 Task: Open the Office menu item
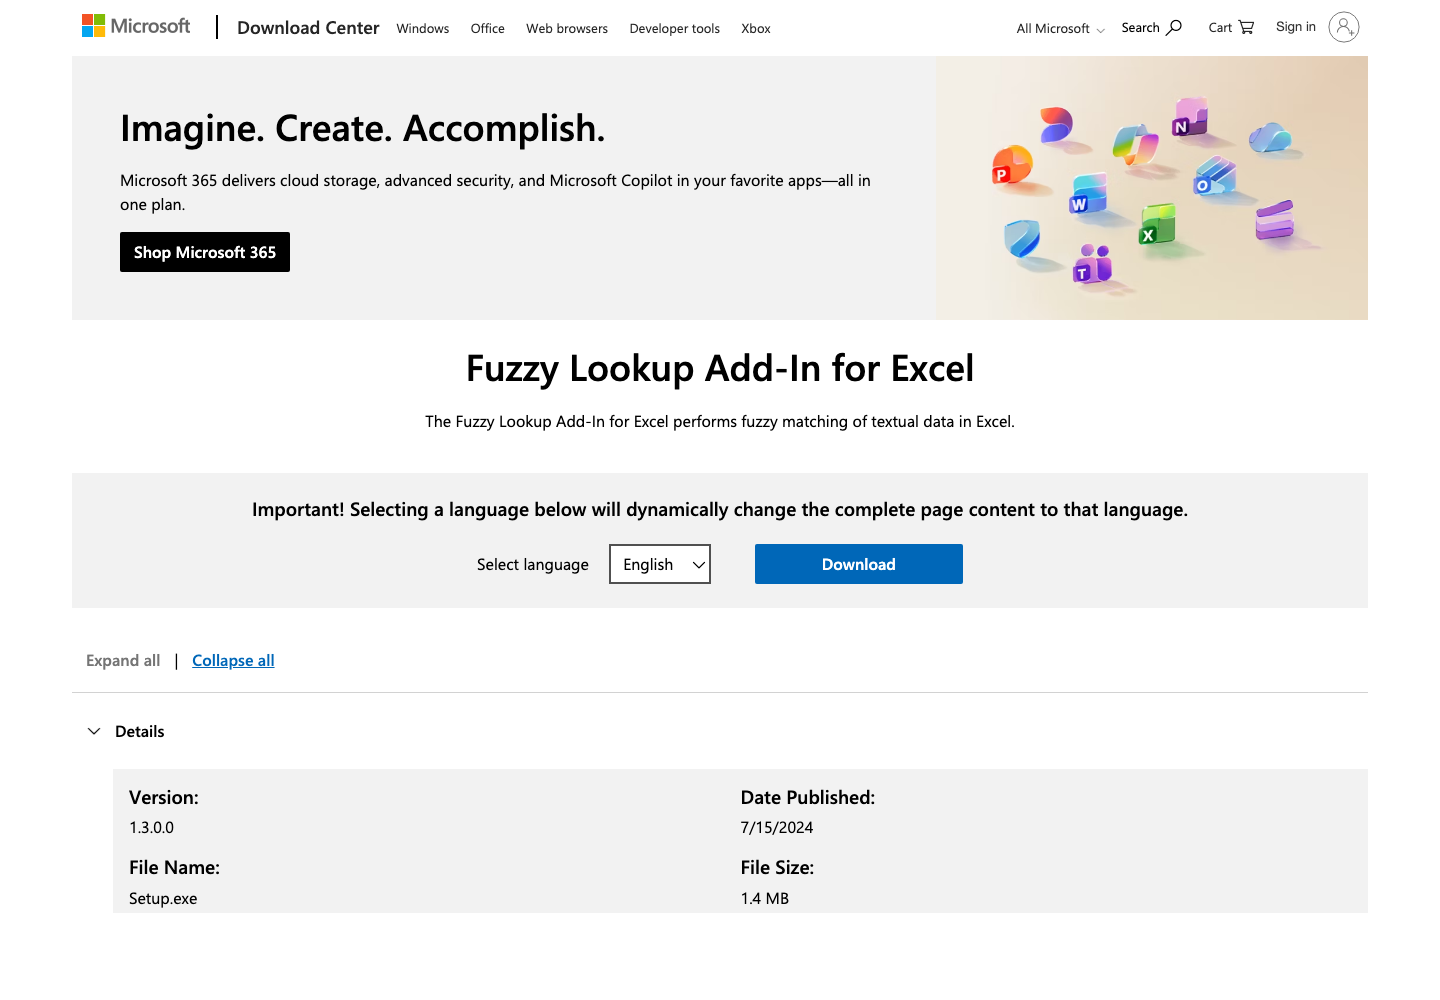(488, 29)
